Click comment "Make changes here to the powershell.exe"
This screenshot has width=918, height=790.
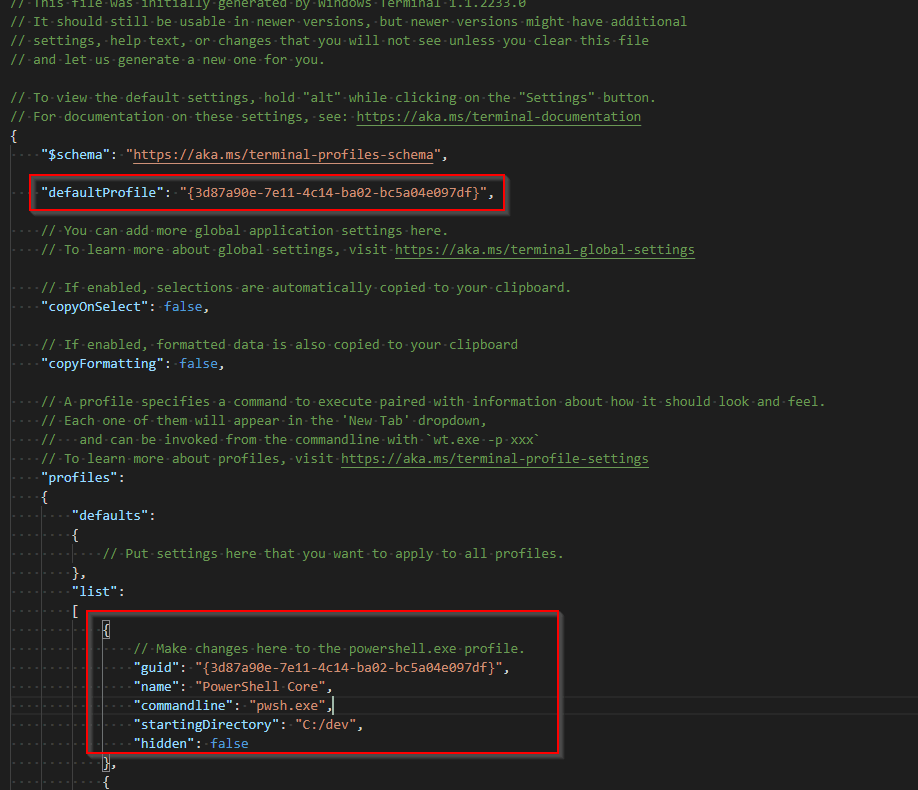pyautogui.click(x=329, y=649)
